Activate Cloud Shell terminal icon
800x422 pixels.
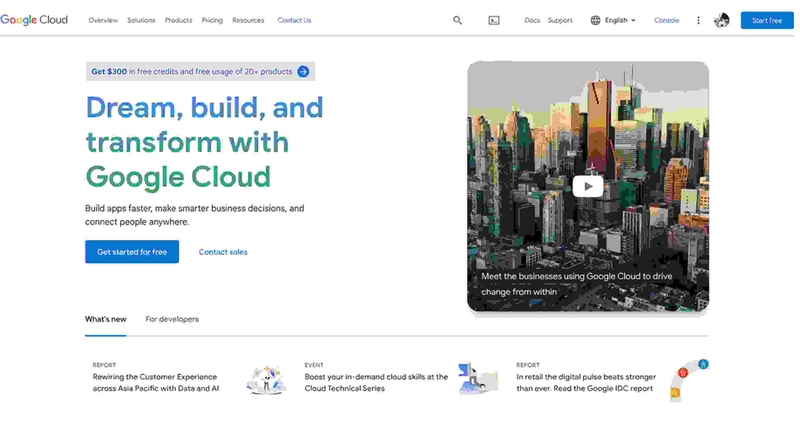point(494,20)
